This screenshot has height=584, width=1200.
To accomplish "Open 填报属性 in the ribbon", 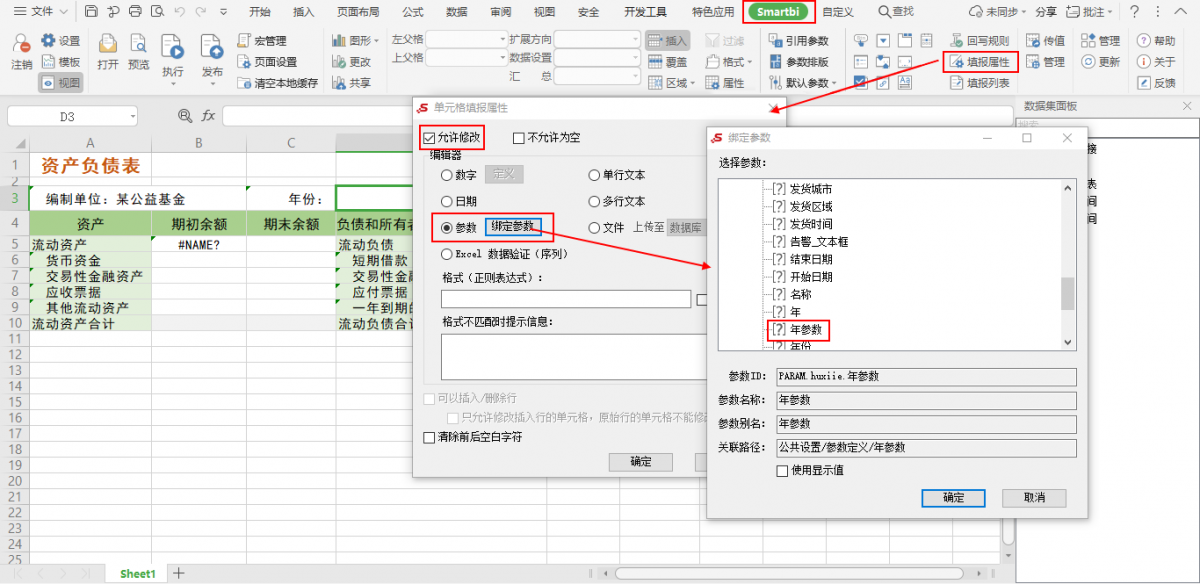I will click(979, 62).
